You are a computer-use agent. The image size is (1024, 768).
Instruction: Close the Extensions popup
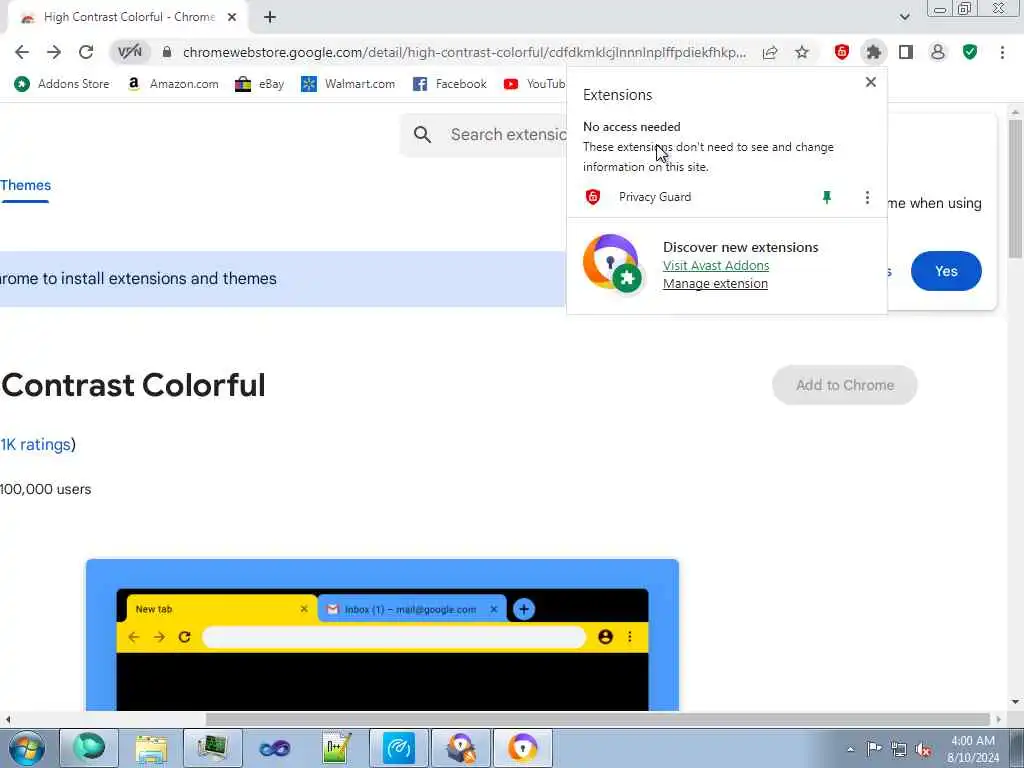click(x=871, y=82)
